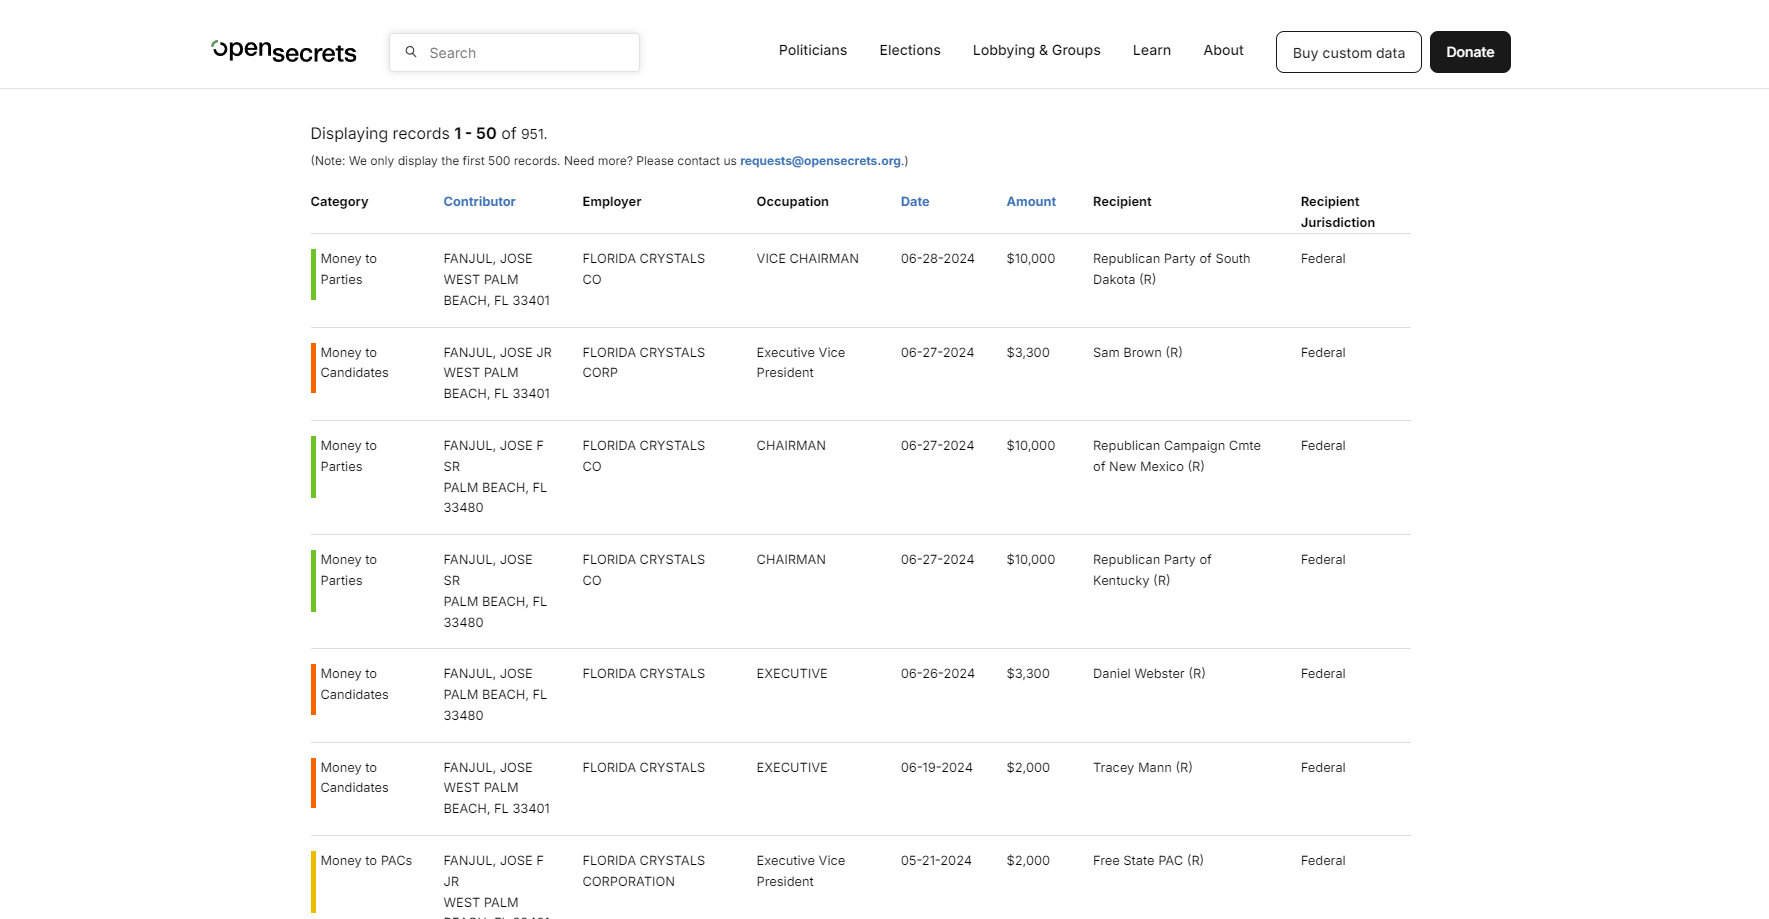Image resolution: width=1769 pixels, height=919 pixels.
Task: Sort table by Contributor column
Action: point(479,202)
